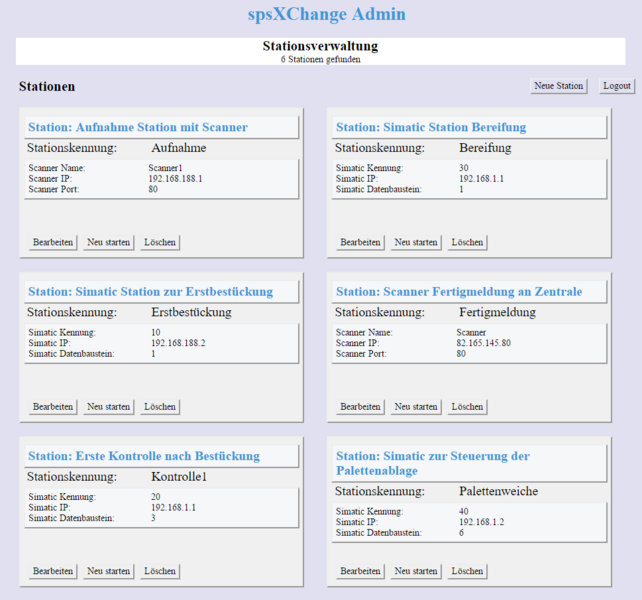The image size is (642, 600).
Task: Delete the Erstbestückung station
Action: [x=160, y=407]
